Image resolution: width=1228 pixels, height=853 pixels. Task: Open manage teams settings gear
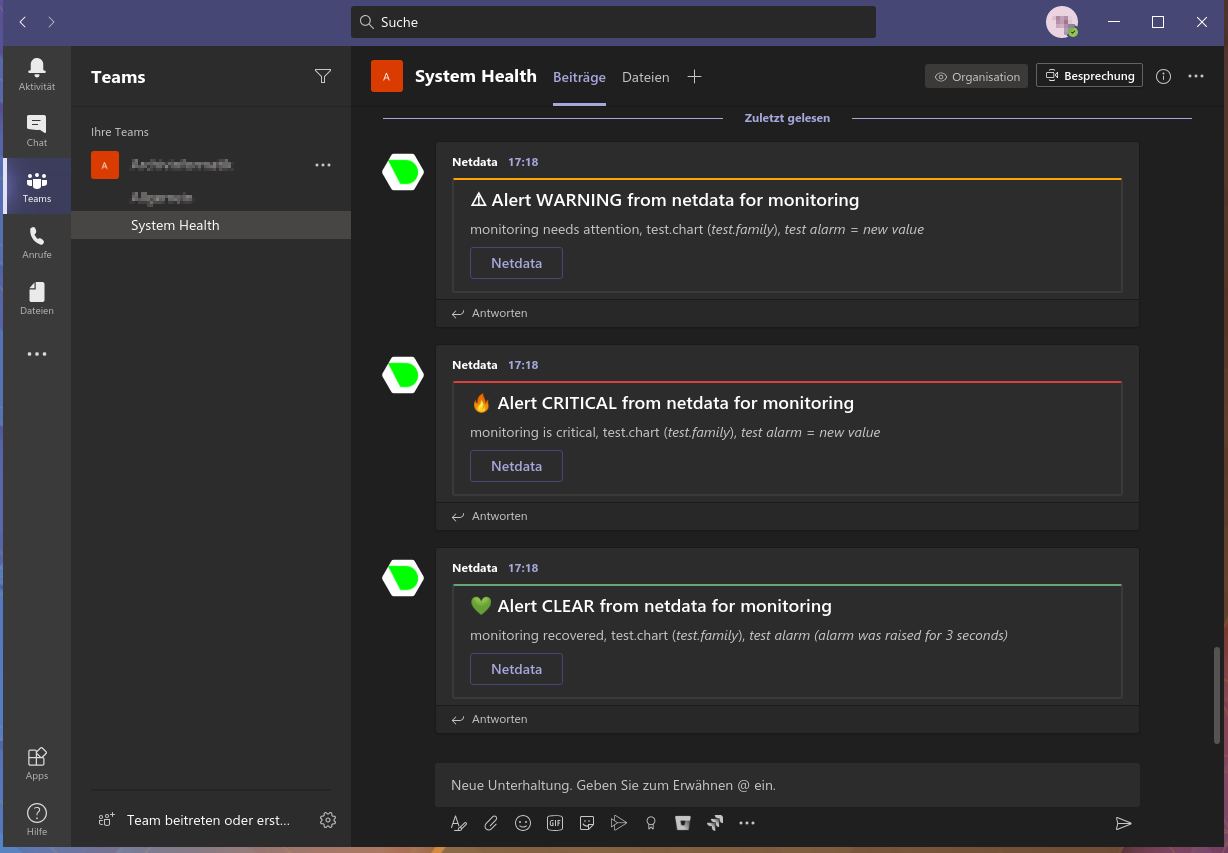point(328,820)
